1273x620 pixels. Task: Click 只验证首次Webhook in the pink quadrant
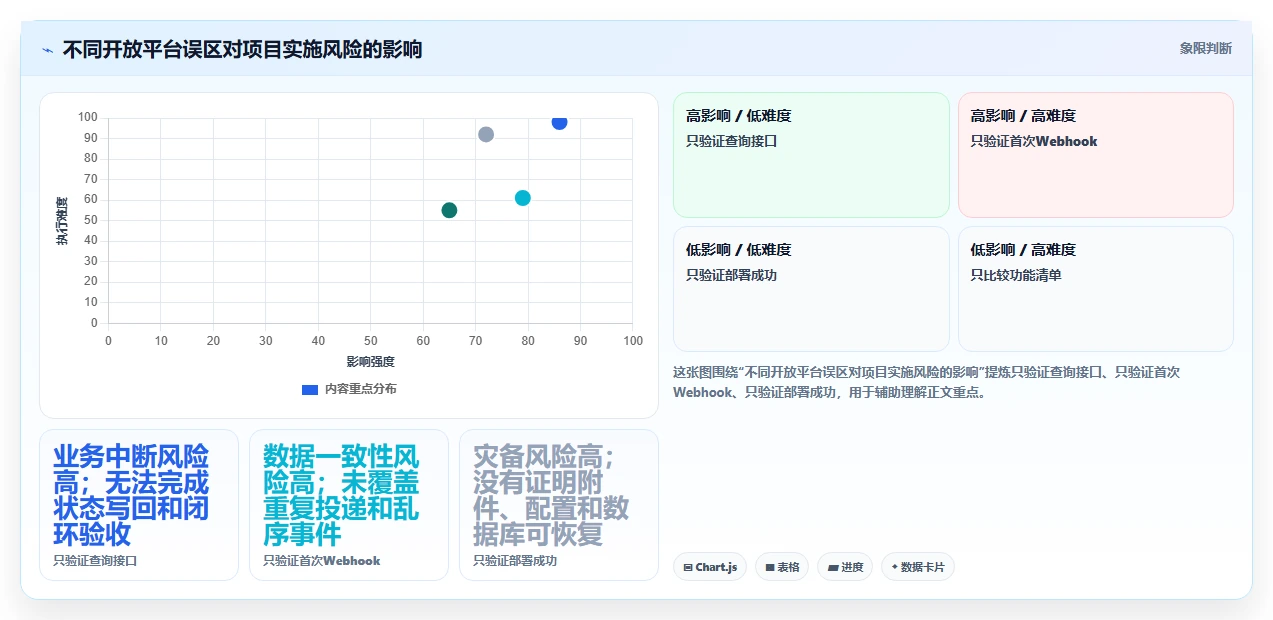click(x=1034, y=141)
